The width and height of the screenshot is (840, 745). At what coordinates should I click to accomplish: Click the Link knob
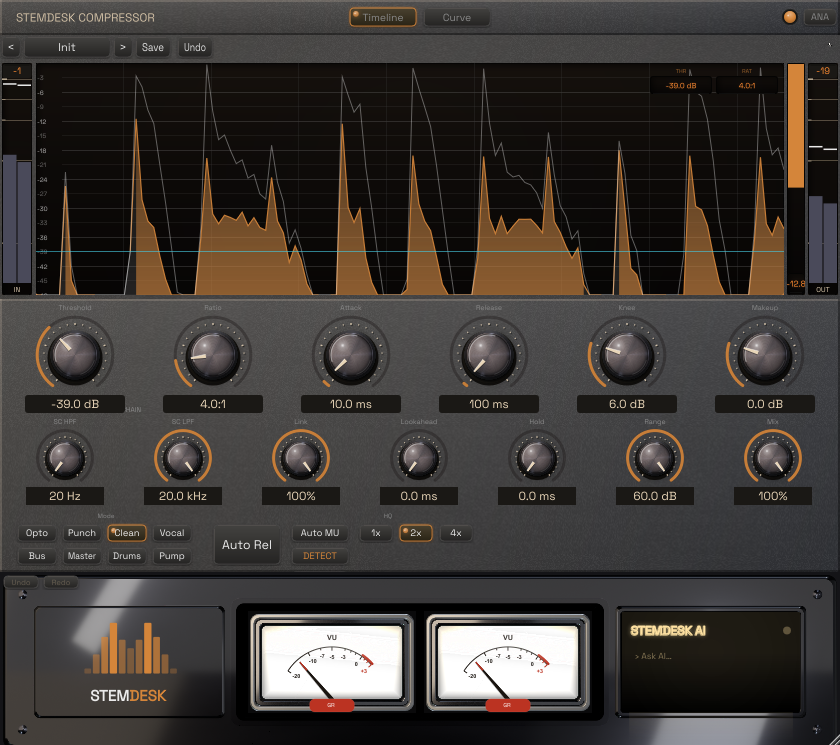301,458
